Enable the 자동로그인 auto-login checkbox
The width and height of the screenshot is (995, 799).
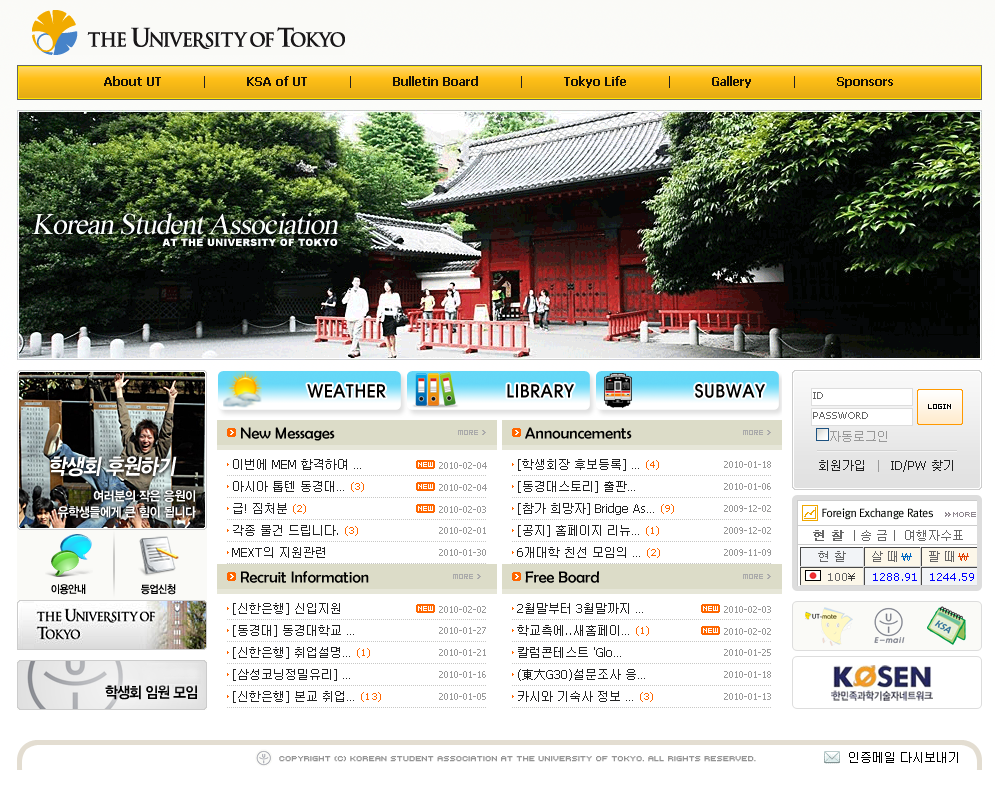click(x=822, y=435)
